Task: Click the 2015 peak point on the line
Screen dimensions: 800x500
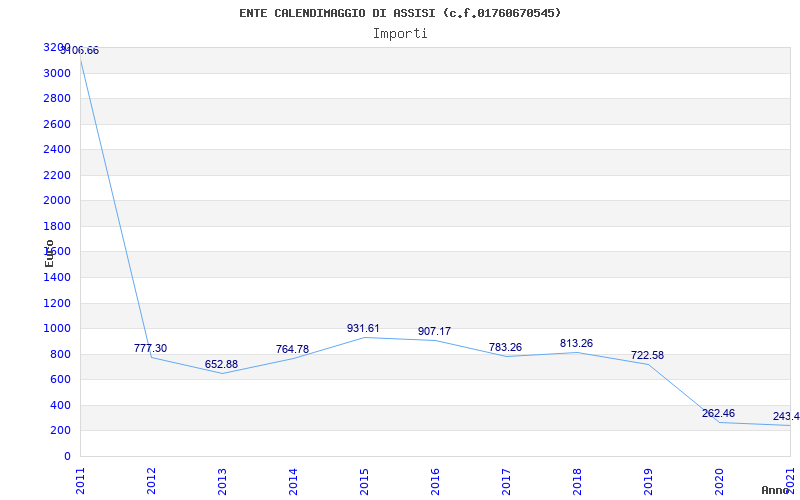Action: click(364, 337)
